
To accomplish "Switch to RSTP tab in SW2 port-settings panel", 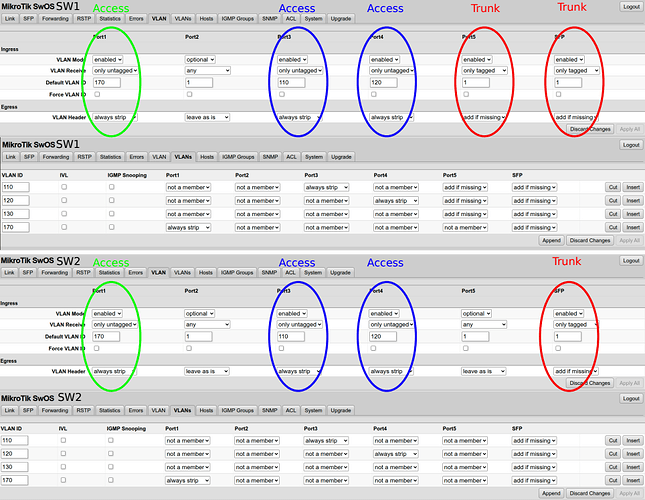I will (84, 273).
